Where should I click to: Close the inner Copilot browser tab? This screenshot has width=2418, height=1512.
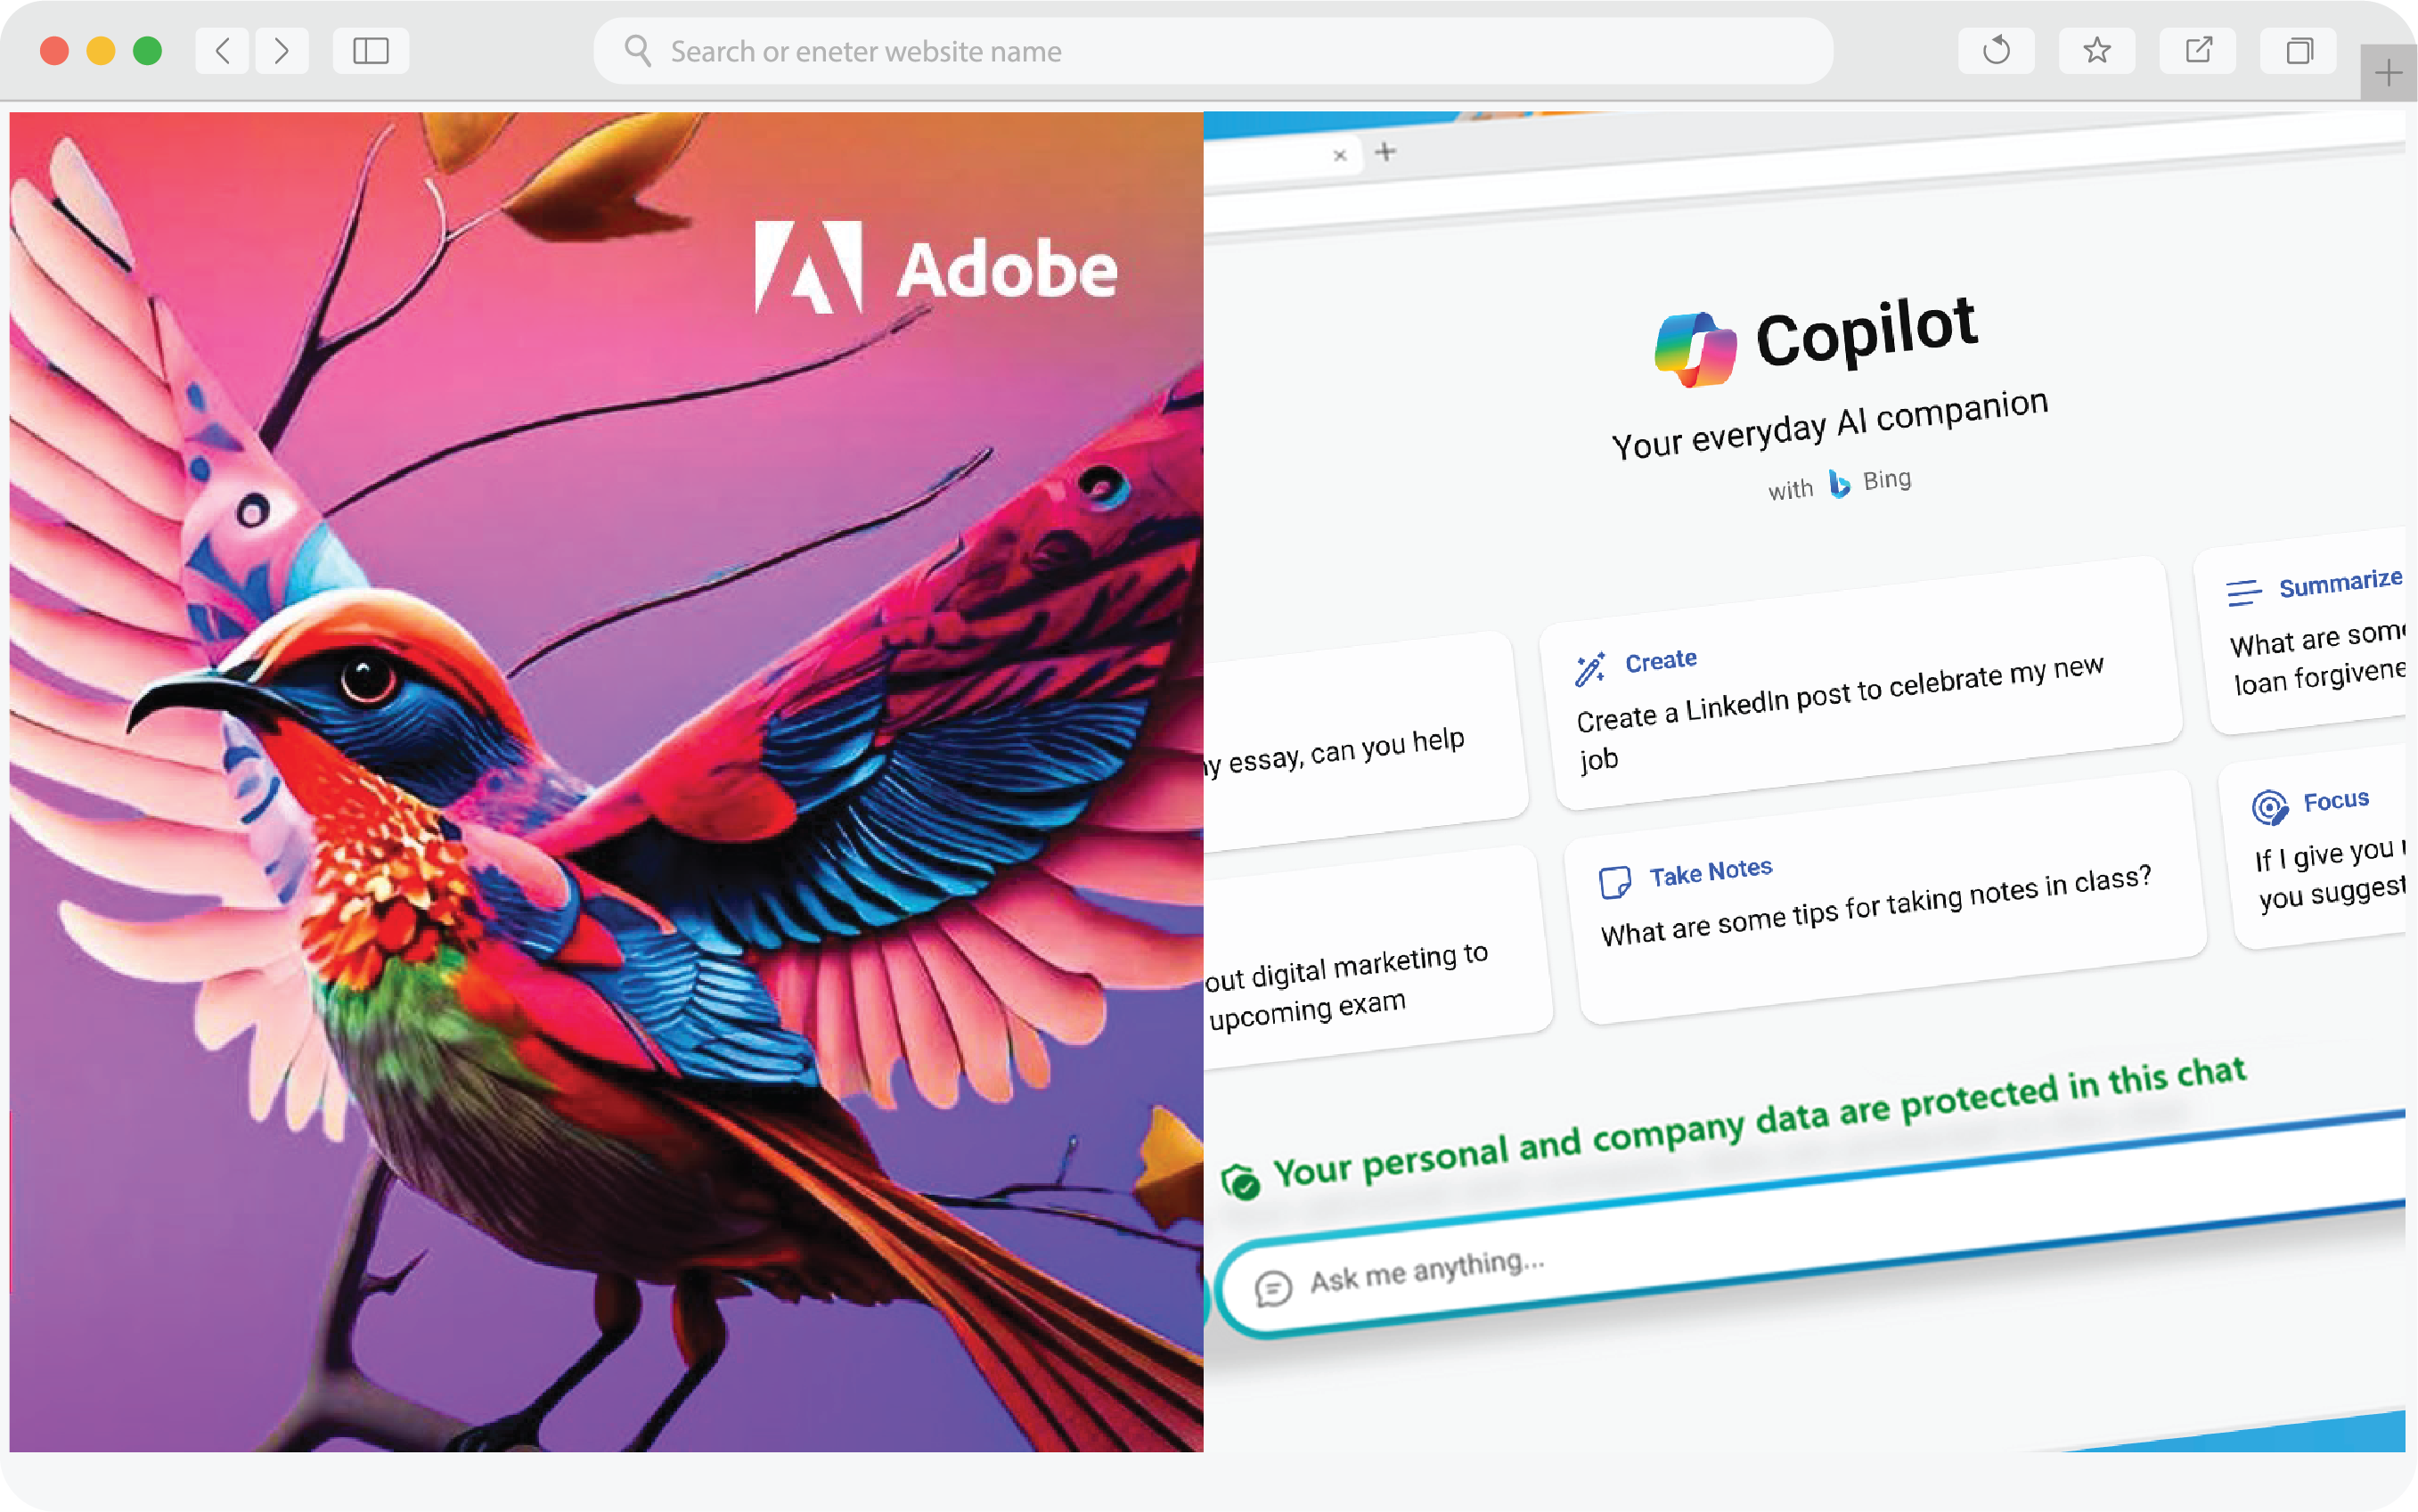click(x=1340, y=155)
